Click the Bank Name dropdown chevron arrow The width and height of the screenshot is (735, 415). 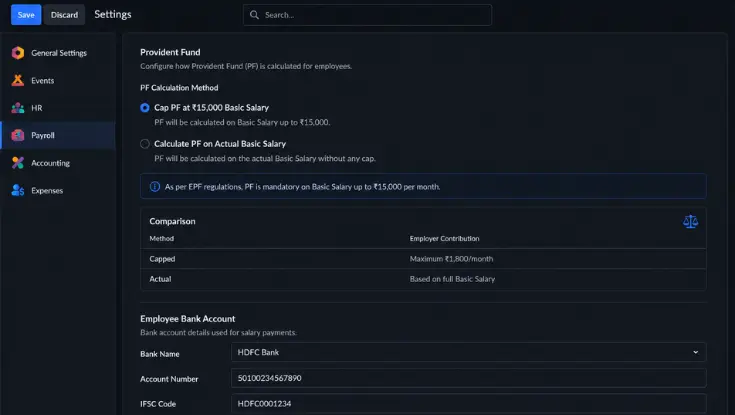[x=696, y=352]
